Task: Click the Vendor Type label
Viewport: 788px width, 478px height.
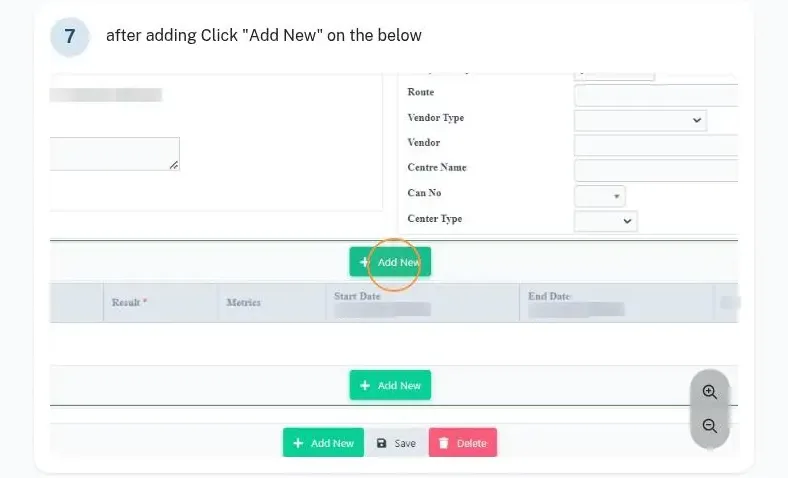Action: pos(436,118)
